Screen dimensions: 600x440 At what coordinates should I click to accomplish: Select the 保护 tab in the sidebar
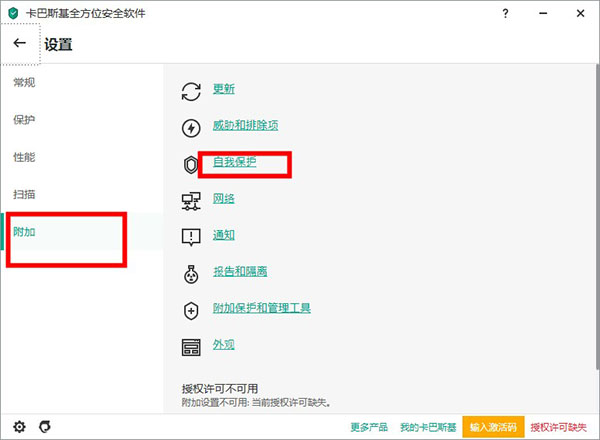click(24, 120)
